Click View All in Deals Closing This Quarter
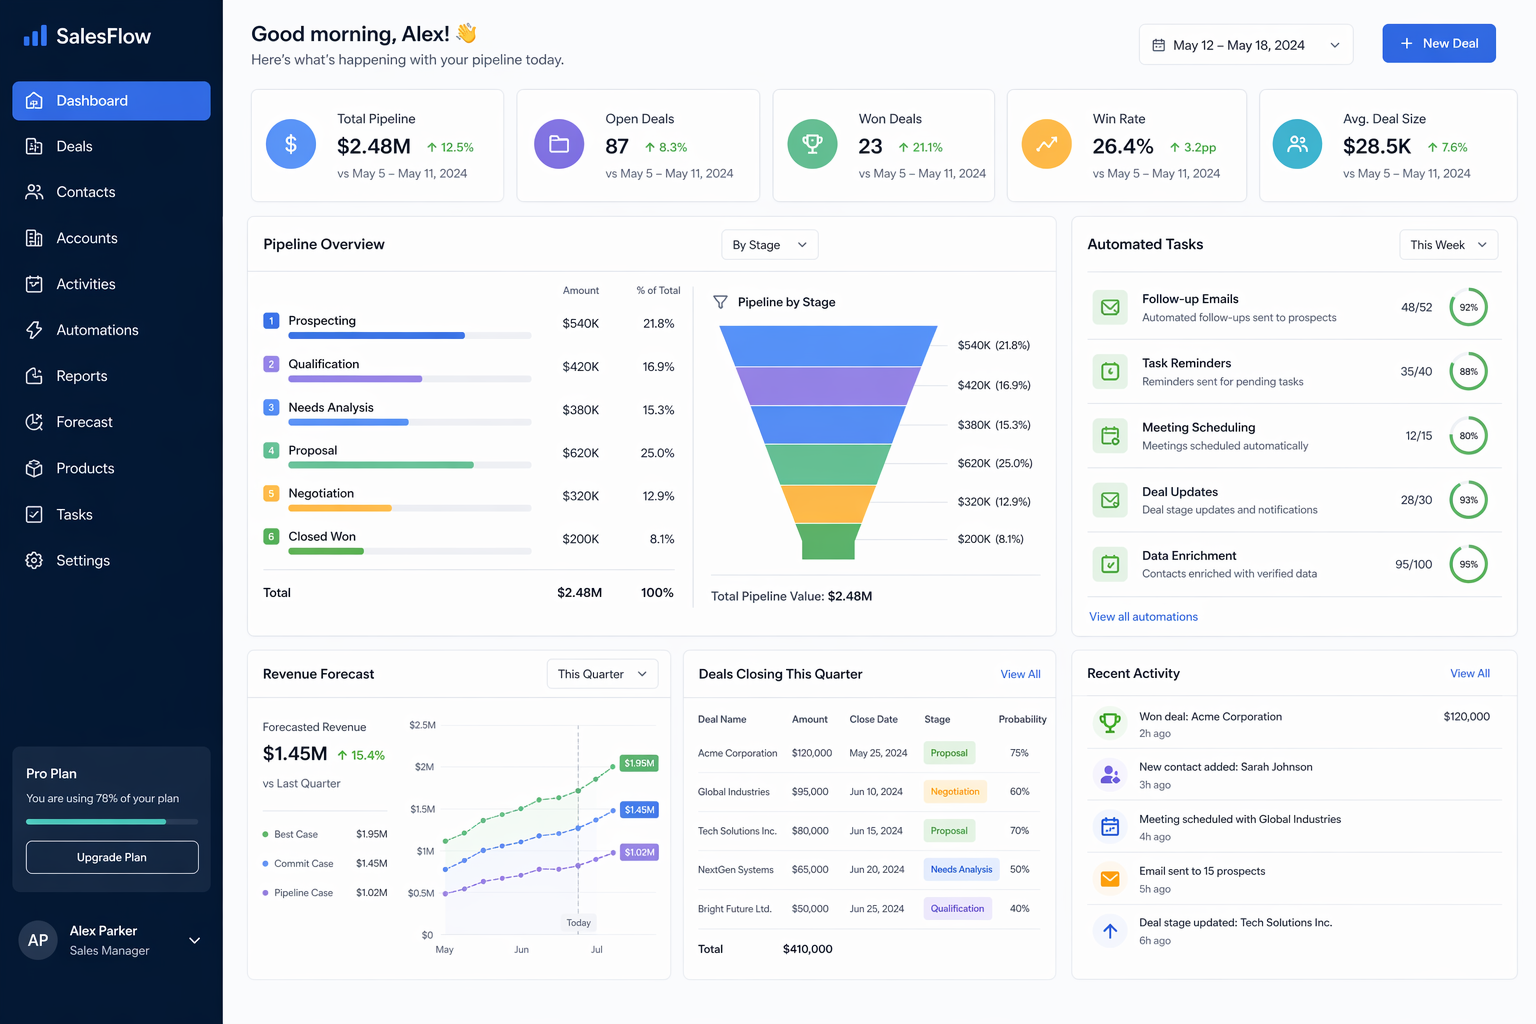Image resolution: width=1536 pixels, height=1024 pixels. tap(1020, 674)
